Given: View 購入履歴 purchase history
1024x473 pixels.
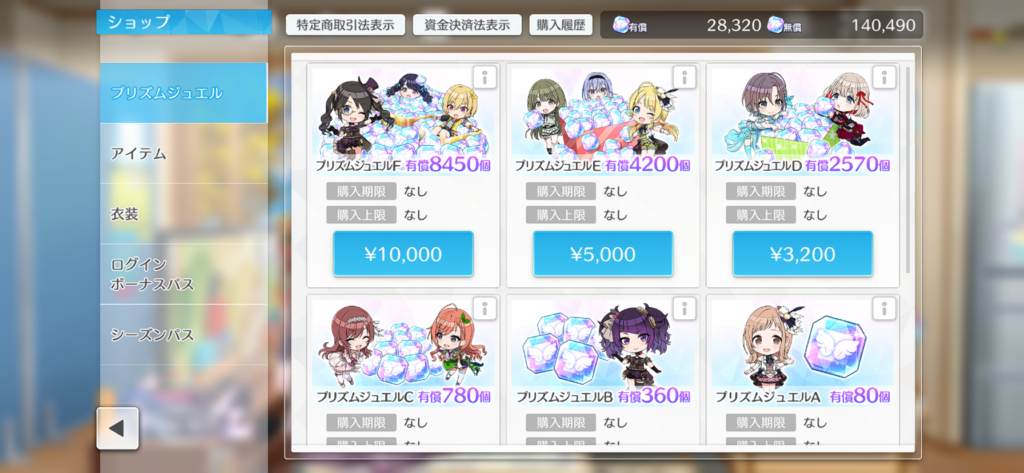Looking at the screenshot, I should point(560,25).
